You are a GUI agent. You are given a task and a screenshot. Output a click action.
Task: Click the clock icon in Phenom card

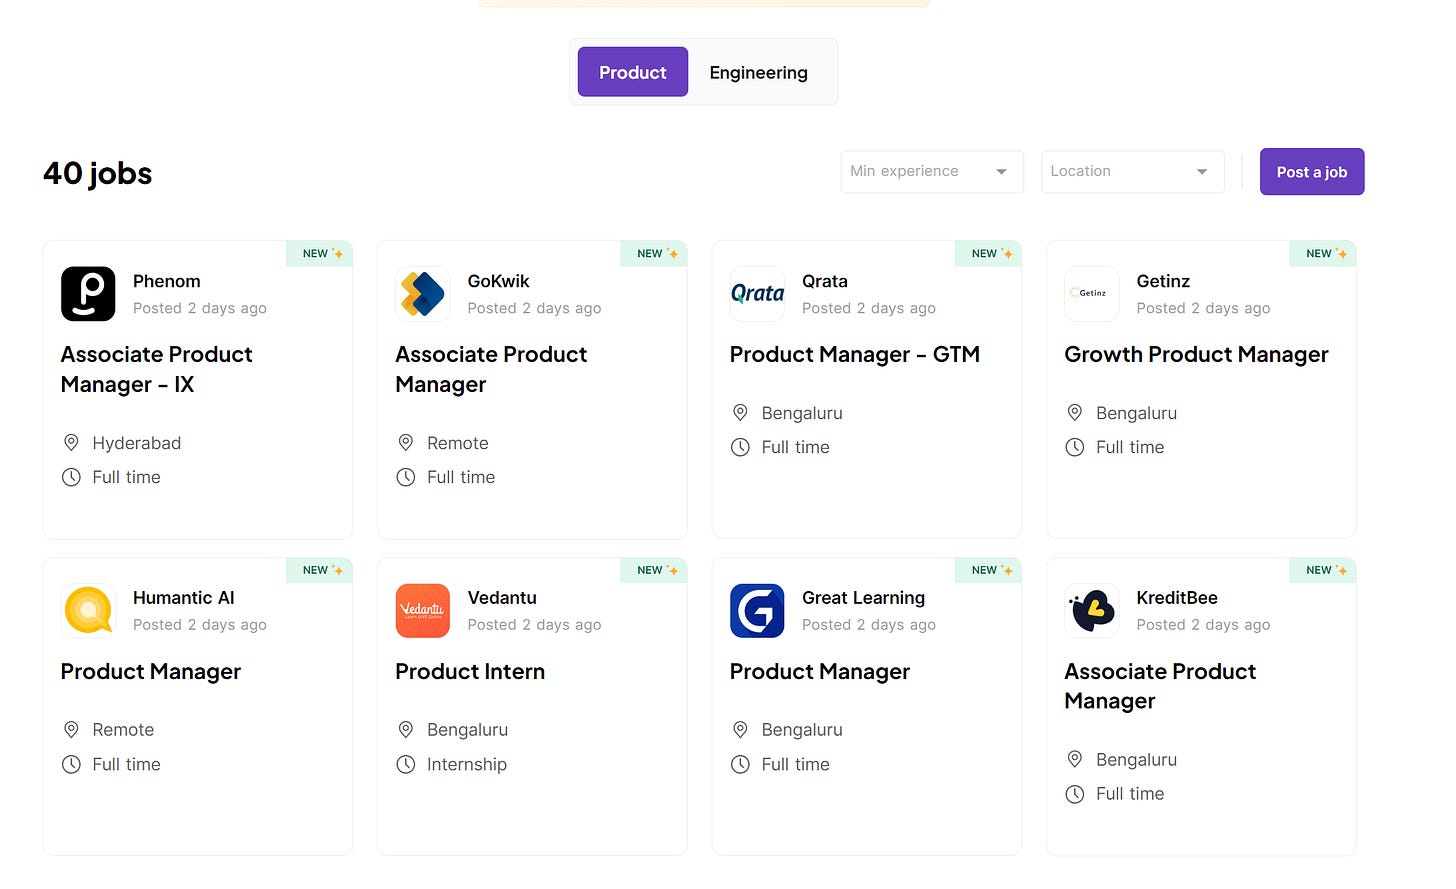[x=71, y=477]
